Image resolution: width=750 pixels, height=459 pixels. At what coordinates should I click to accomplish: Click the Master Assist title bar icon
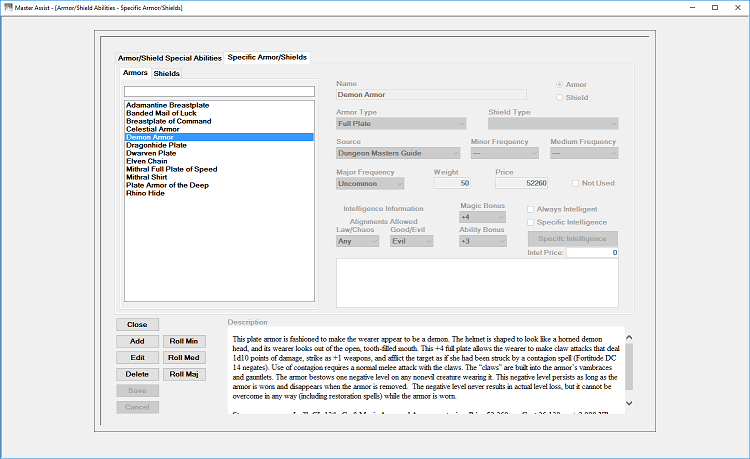pos(7,7)
